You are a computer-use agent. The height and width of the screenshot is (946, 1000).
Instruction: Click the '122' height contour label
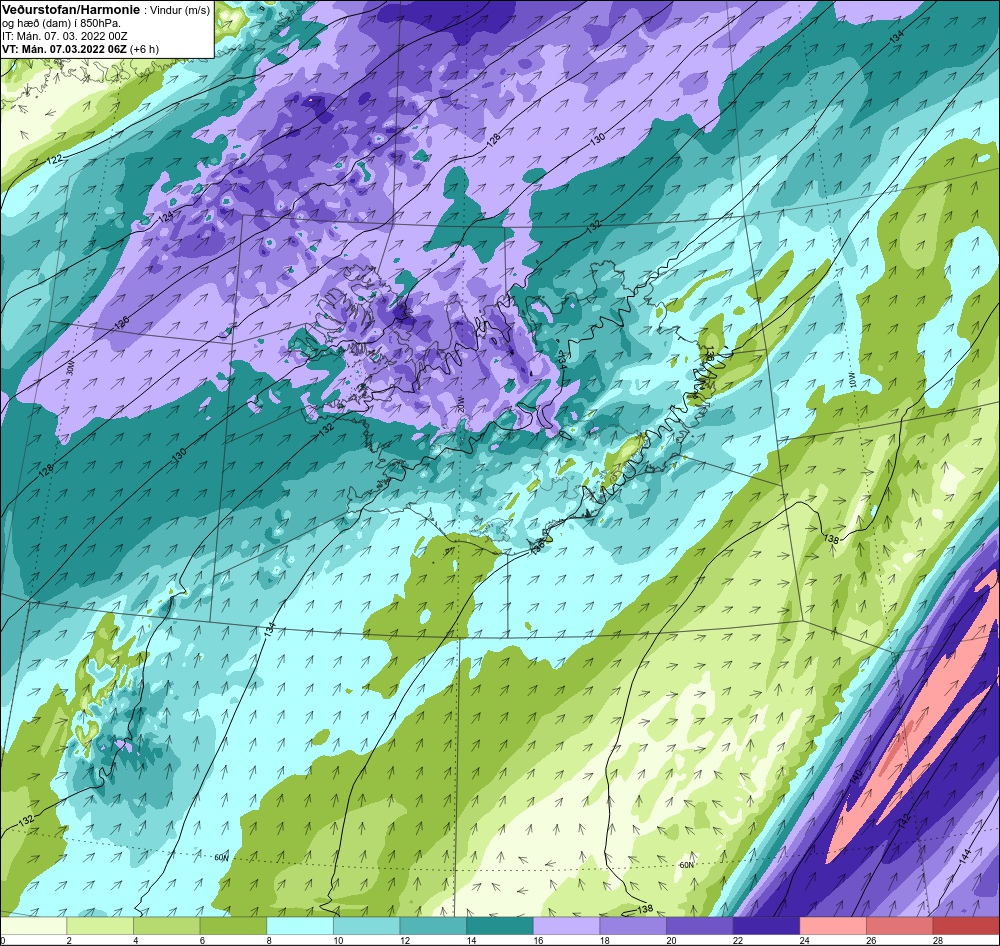pyautogui.click(x=56, y=158)
